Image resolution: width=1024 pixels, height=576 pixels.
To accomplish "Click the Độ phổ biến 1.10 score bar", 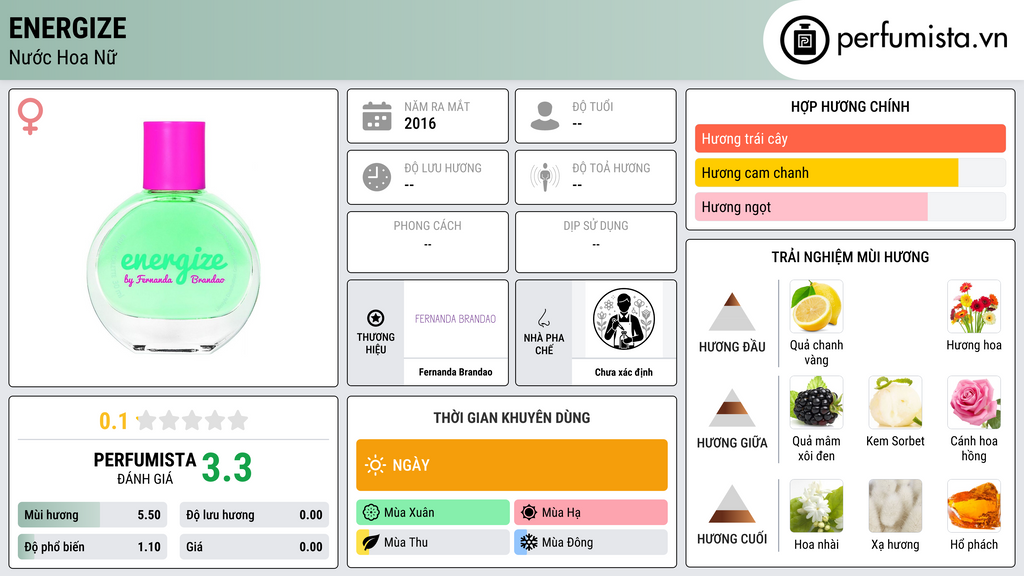I will coord(92,547).
